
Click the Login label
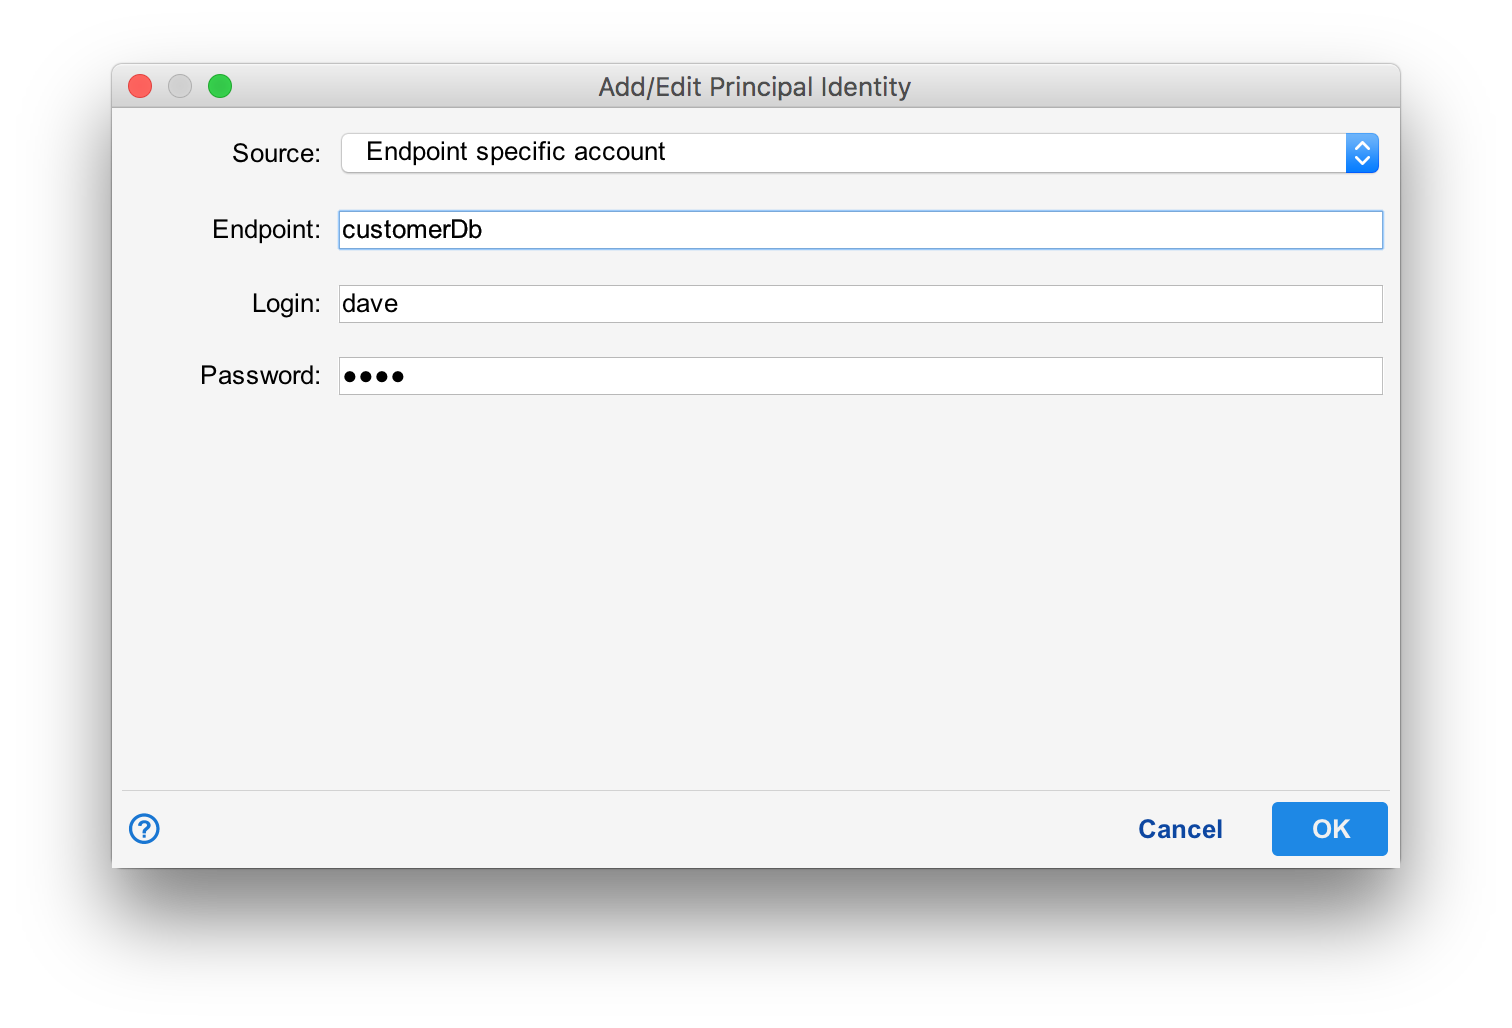(x=286, y=303)
